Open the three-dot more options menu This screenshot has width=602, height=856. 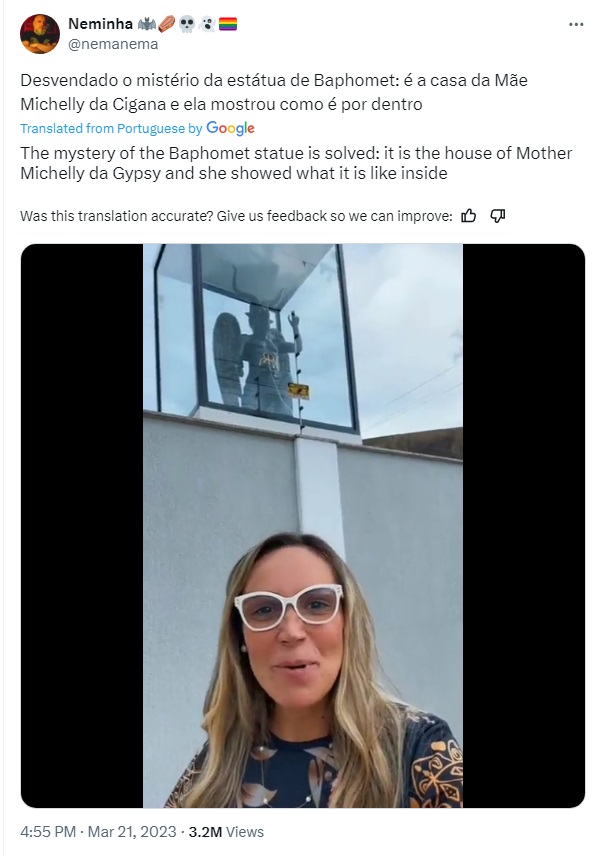click(x=576, y=25)
